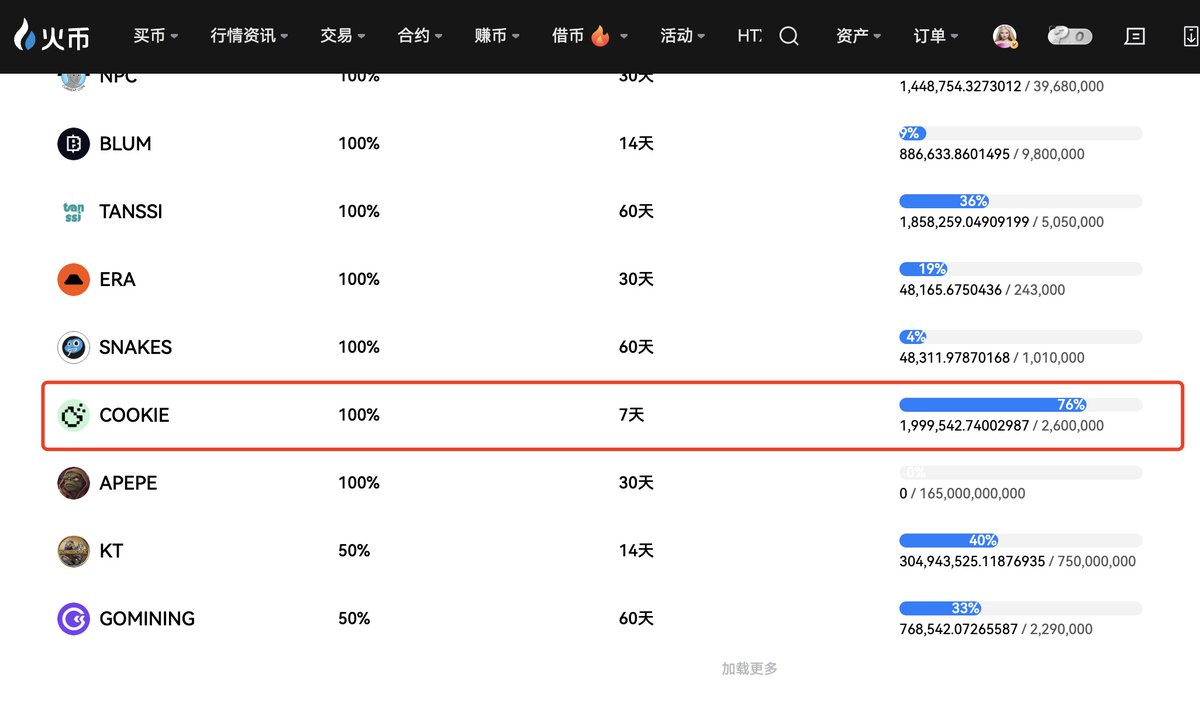1200x702 pixels.
Task: Click the COOKIE coin icon
Action: (x=74, y=415)
